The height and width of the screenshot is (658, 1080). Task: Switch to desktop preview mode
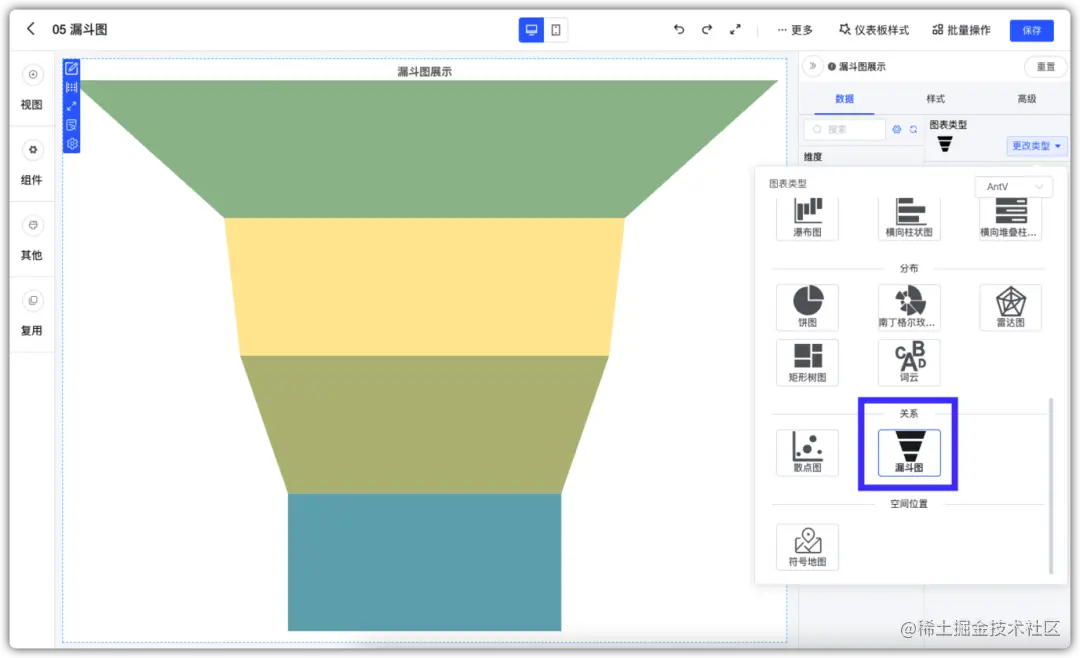531,30
